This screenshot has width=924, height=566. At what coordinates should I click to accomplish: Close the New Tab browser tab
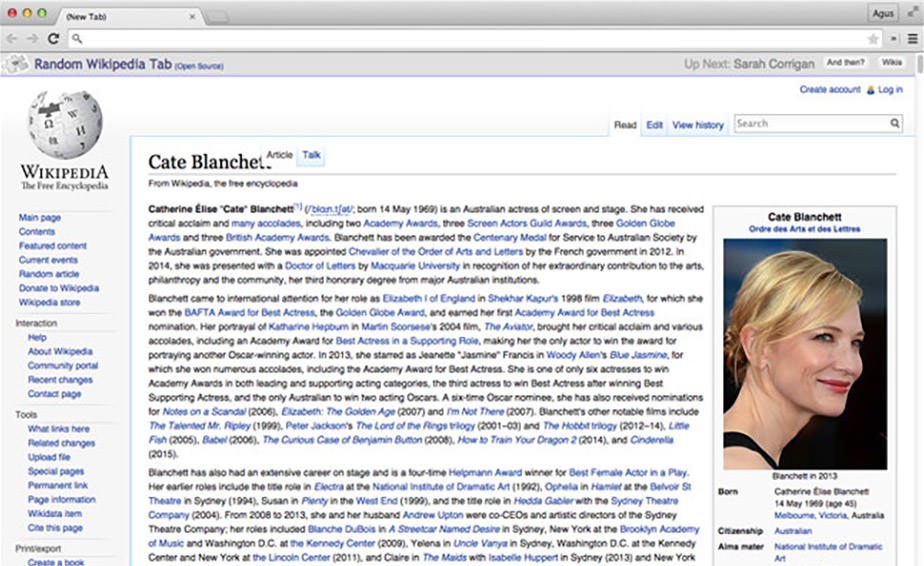(192, 17)
